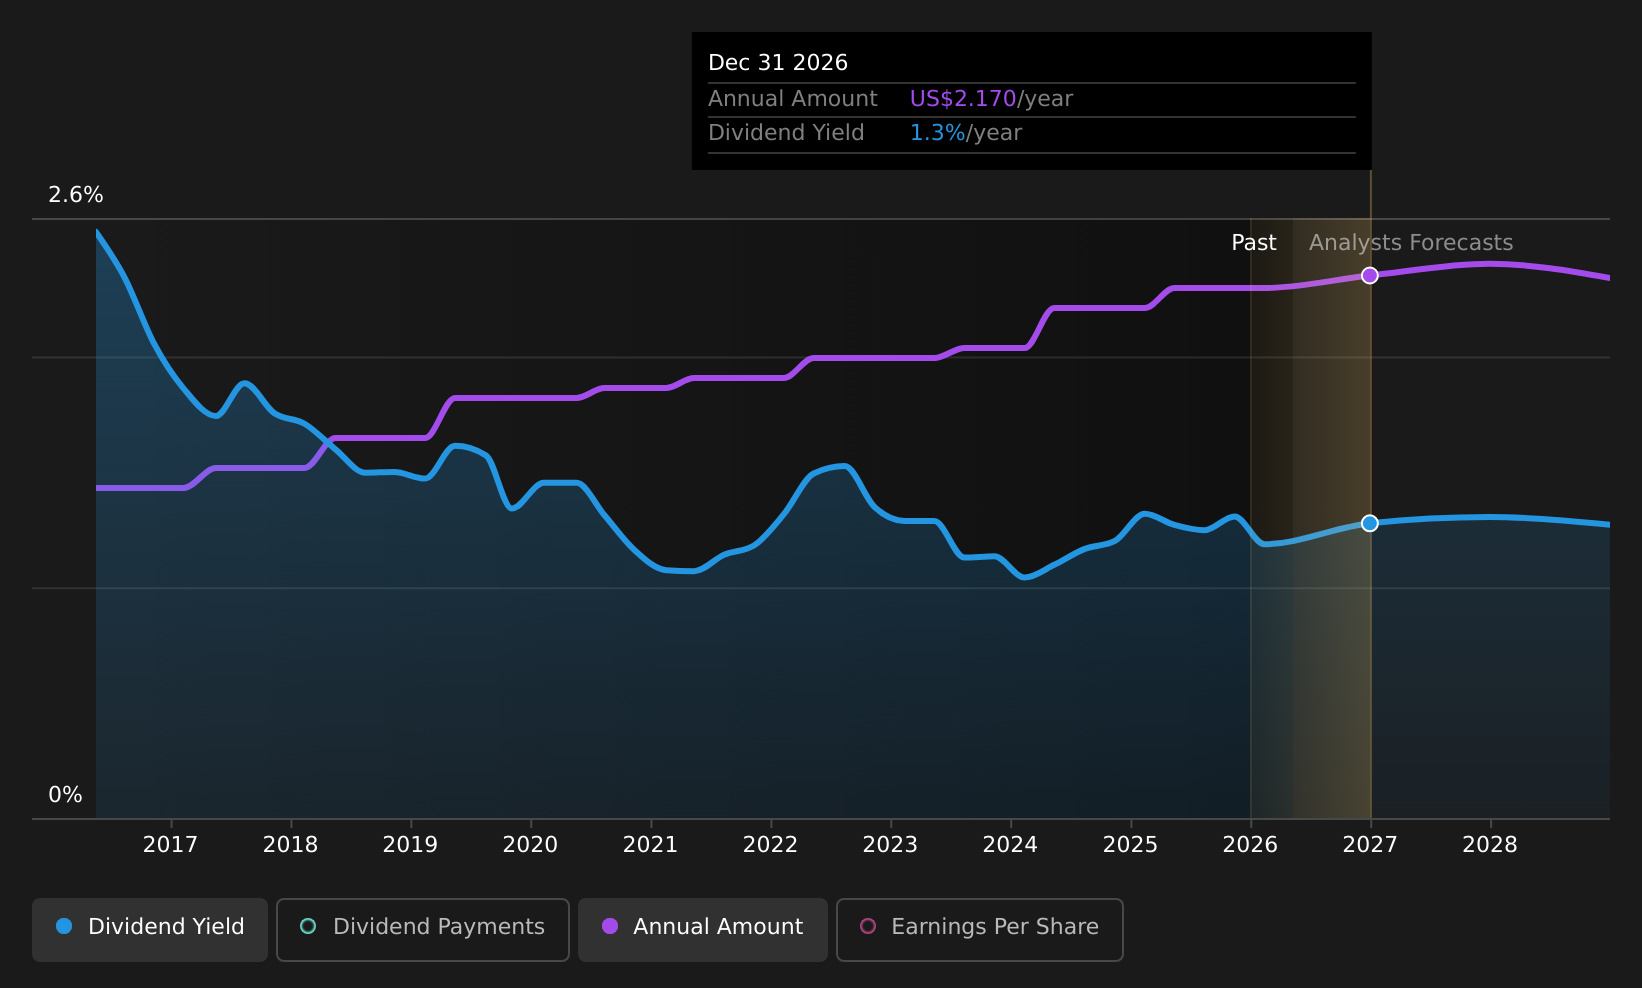Click the purple Annual Amount data point marker
Viewport: 1642px width, 988px height.
pos(1370,275)
